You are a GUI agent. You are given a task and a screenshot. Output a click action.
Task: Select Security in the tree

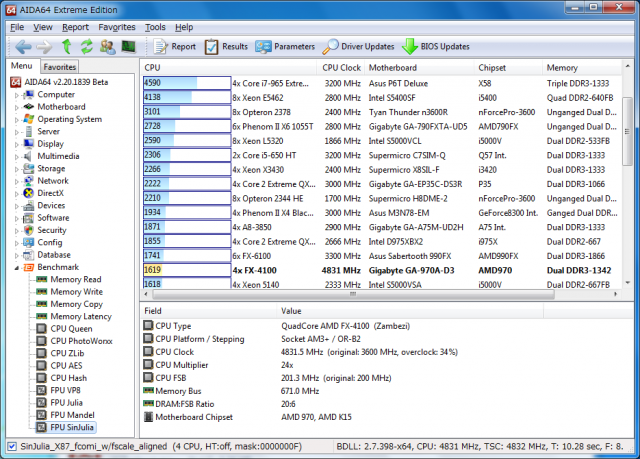tap(52, 230)
